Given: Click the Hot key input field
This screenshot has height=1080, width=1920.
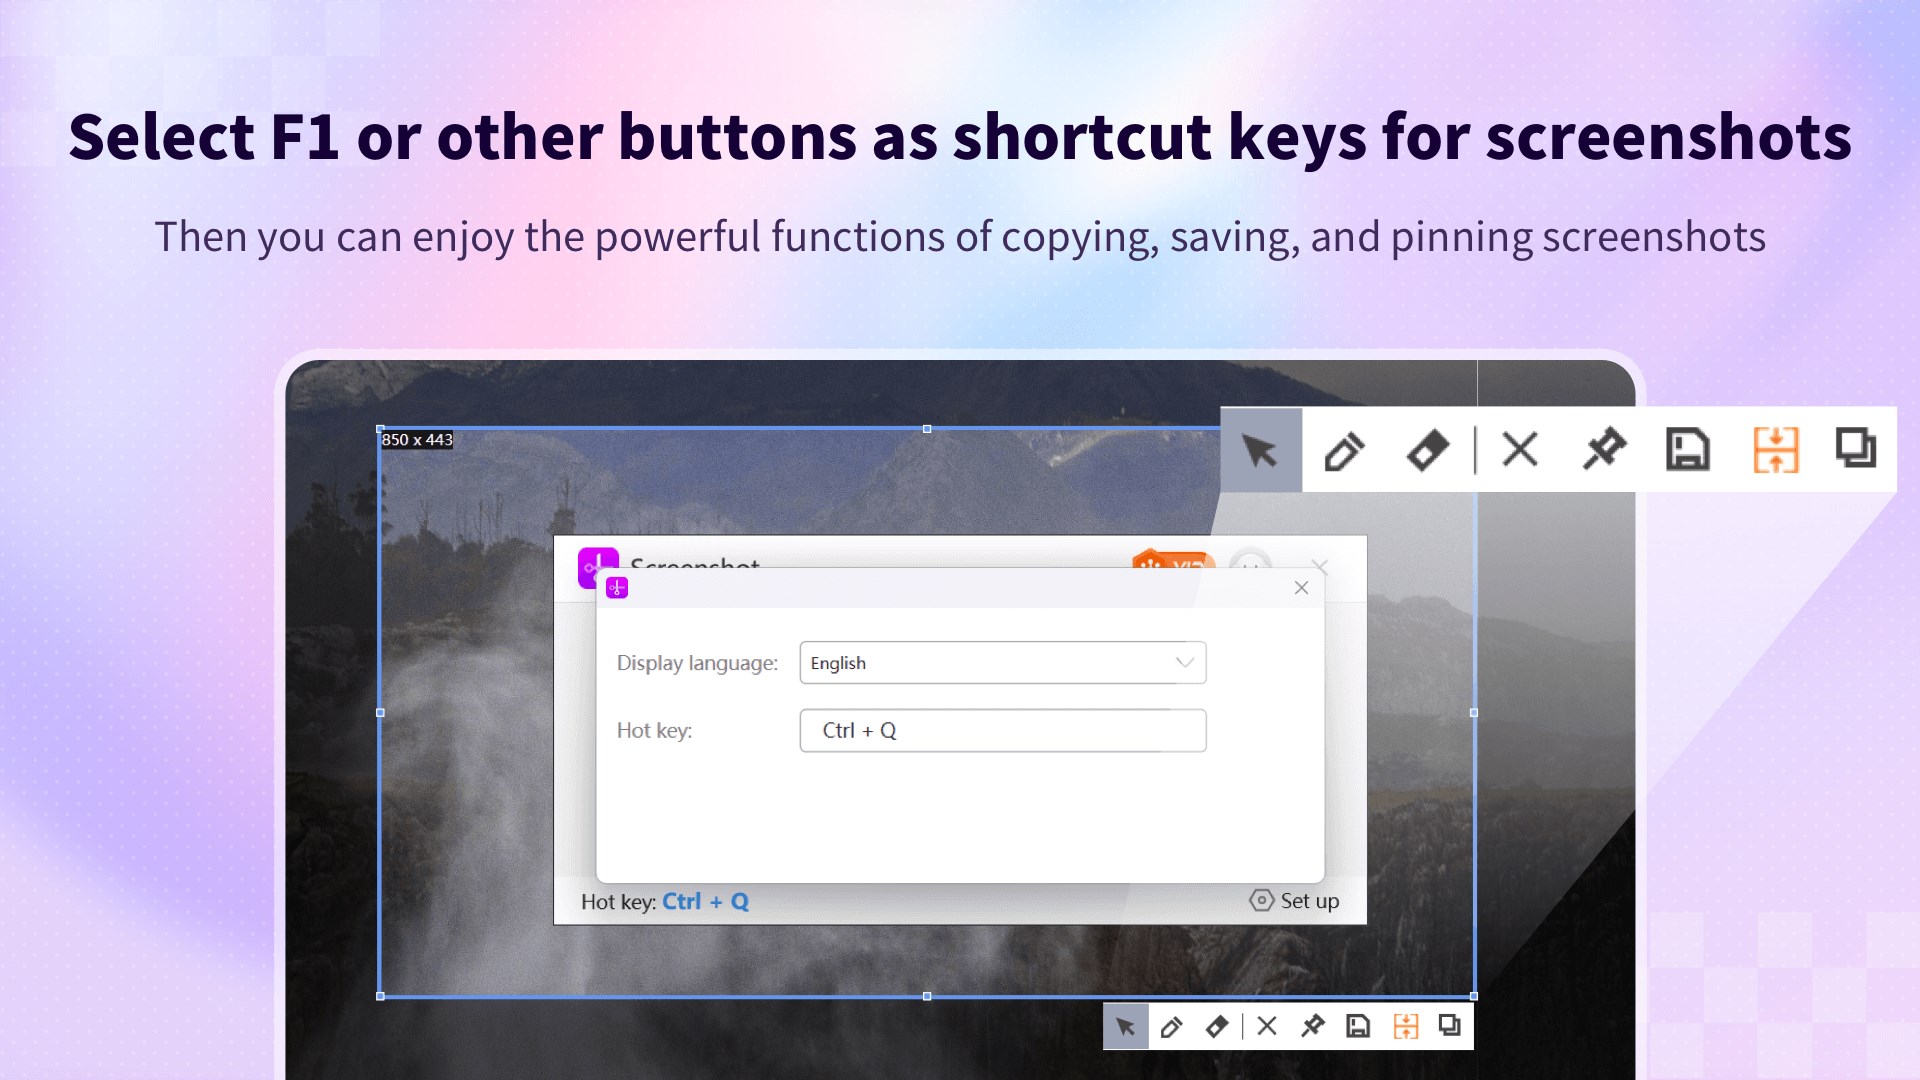Looking at the screenshot, I should click(1002, 729).
